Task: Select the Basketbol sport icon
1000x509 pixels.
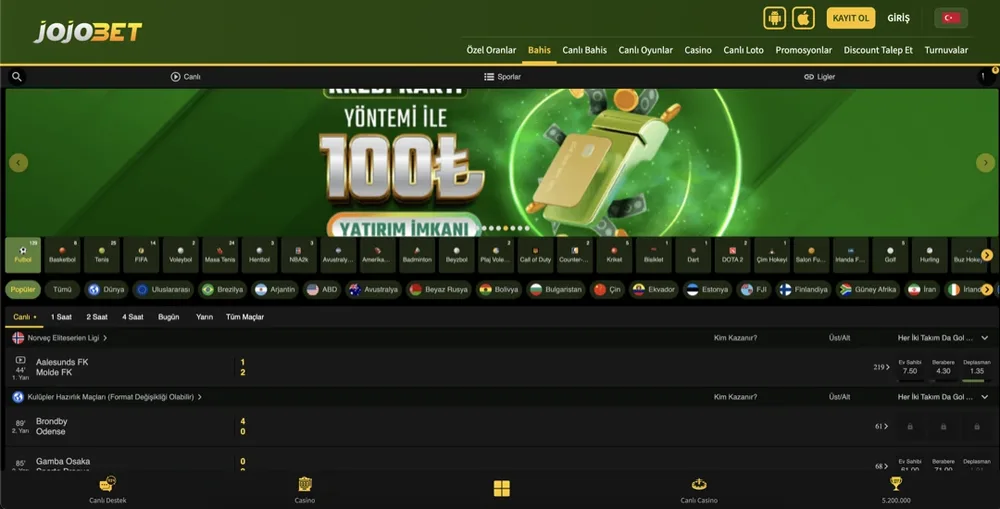Action: pos(62,254)
